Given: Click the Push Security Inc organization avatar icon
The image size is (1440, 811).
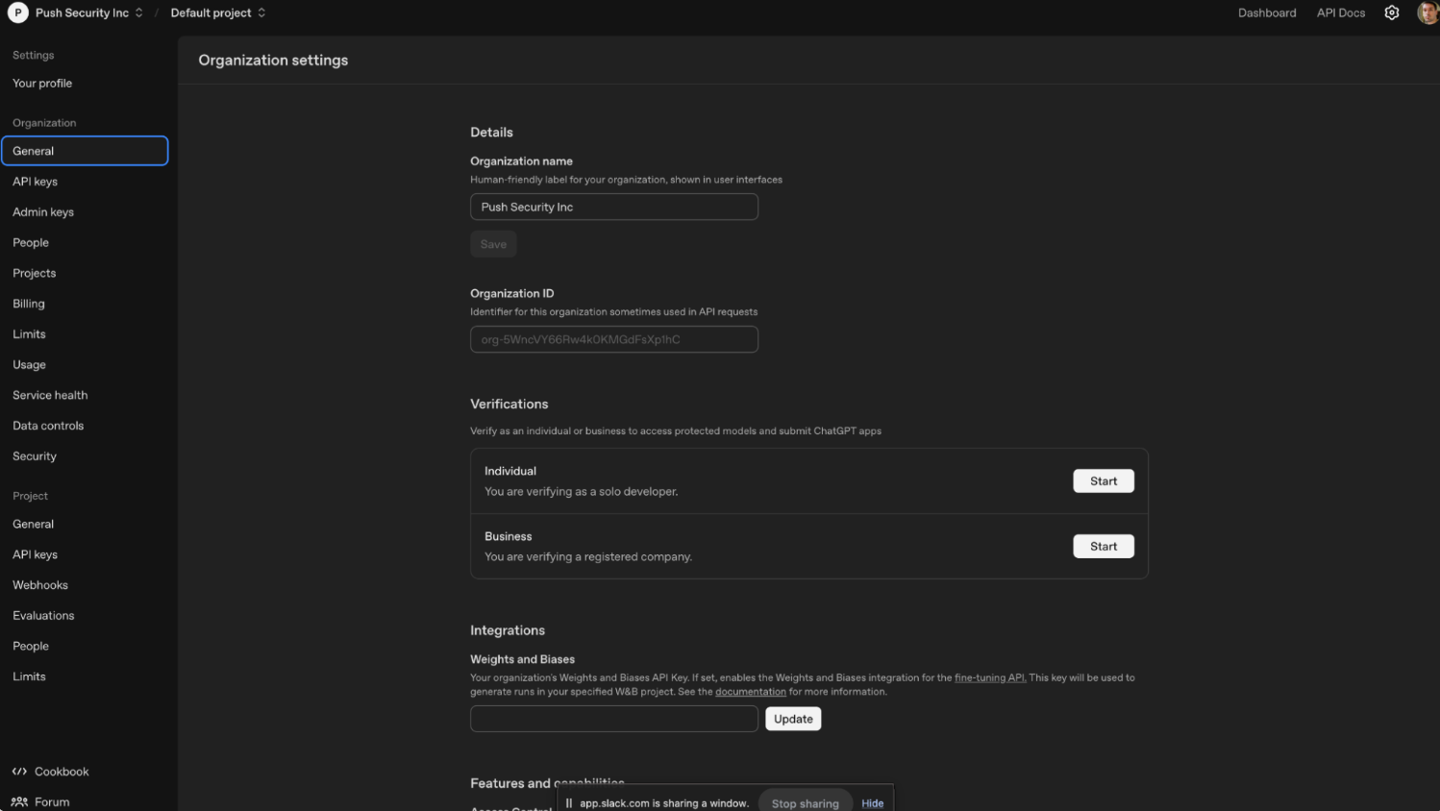Looking at the screenshot, I should [18, 13].
